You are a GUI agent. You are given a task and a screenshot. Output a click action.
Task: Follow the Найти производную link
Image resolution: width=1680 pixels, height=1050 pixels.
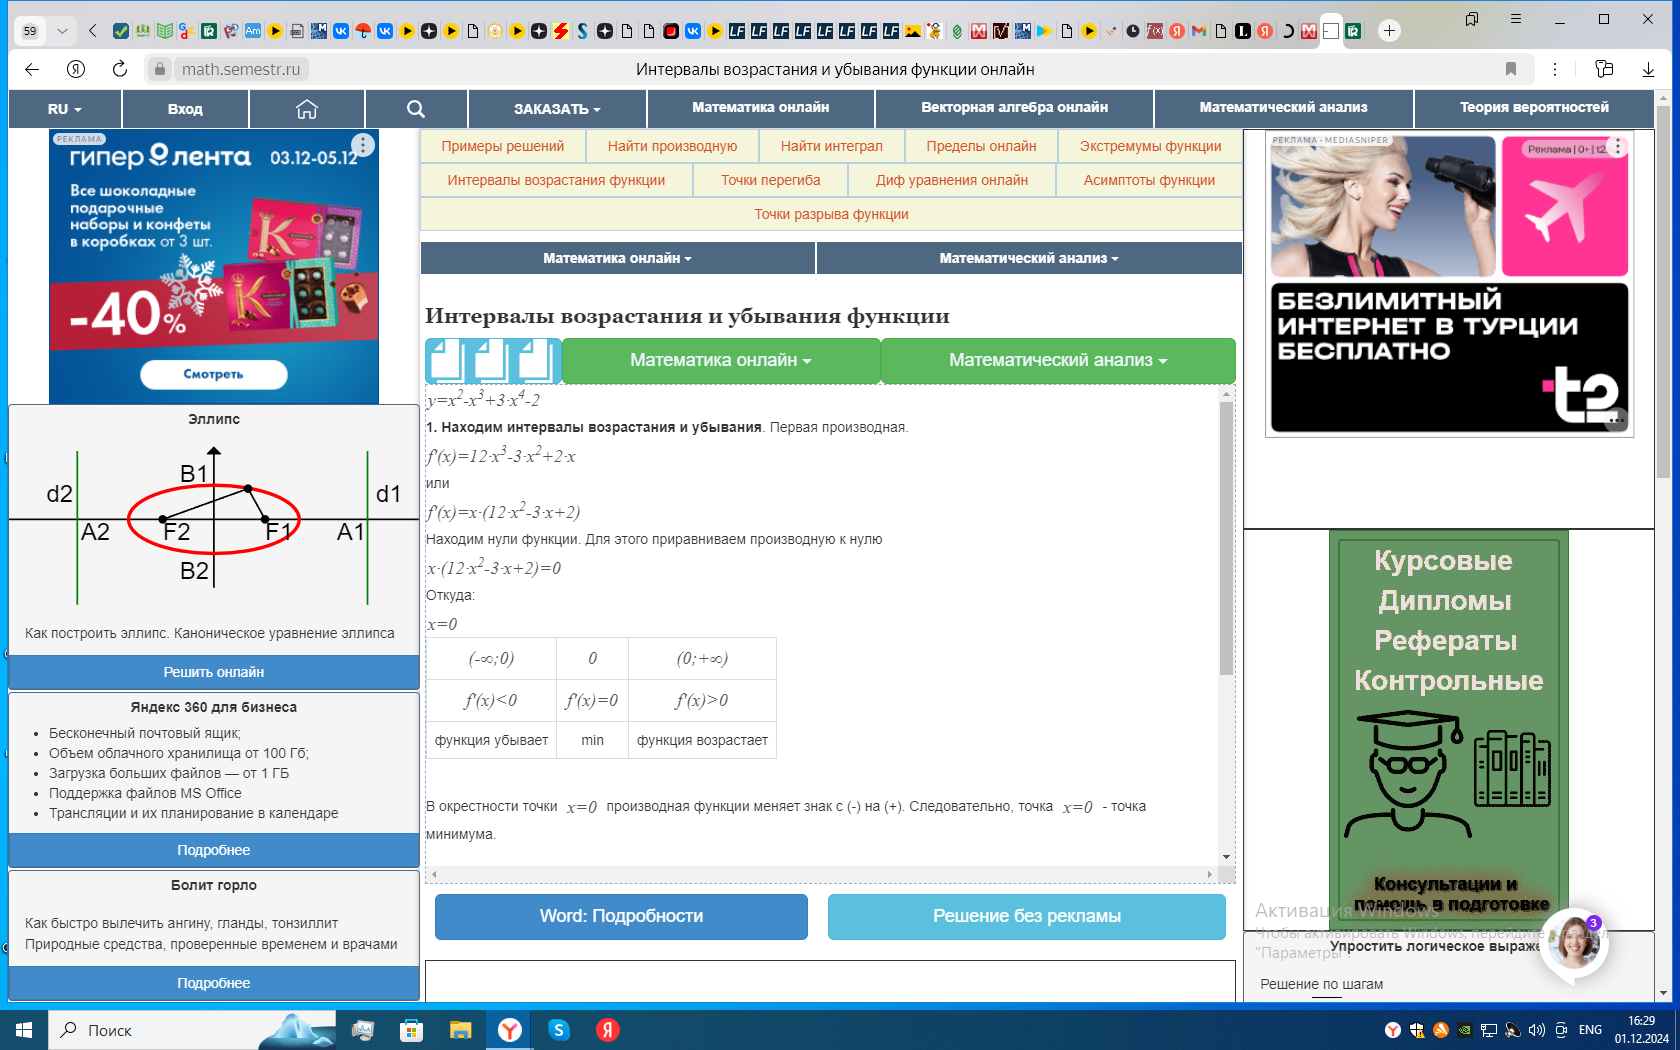coord(672,146)
